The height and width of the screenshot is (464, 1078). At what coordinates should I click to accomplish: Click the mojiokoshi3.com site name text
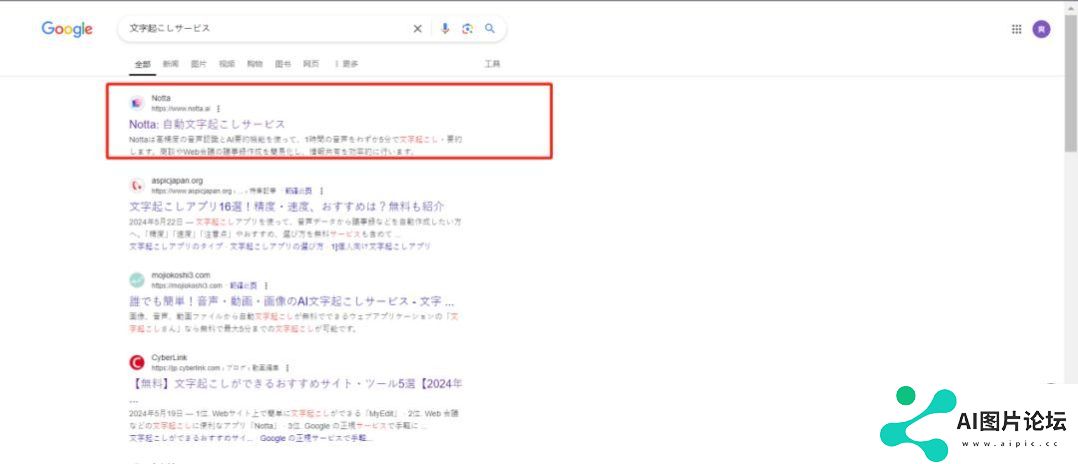click(x=181, y=275)
